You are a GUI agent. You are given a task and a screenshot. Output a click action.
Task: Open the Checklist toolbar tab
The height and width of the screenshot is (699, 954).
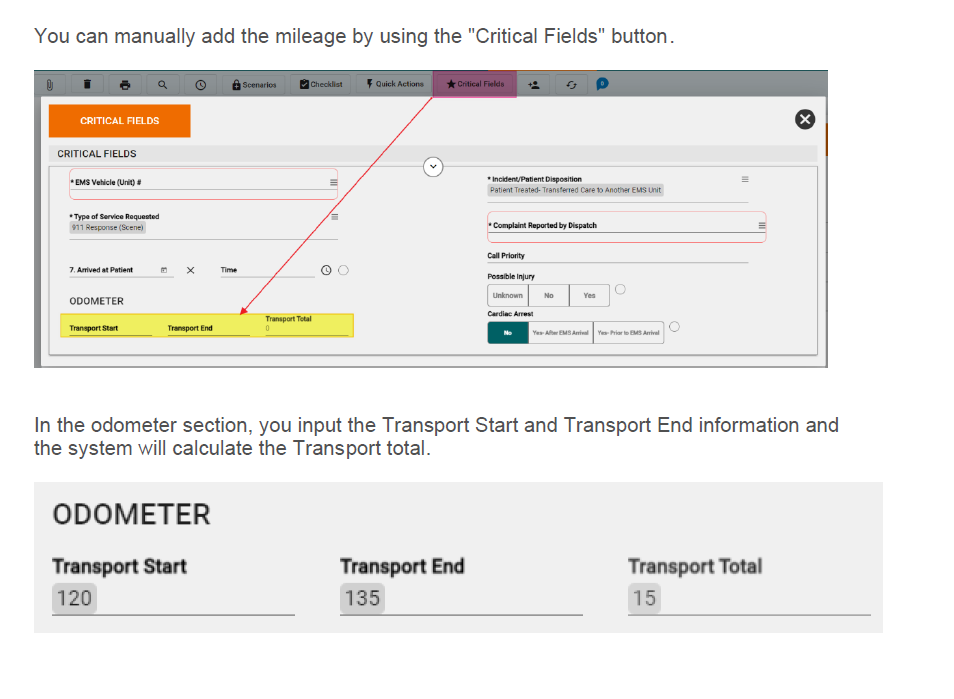321,85
